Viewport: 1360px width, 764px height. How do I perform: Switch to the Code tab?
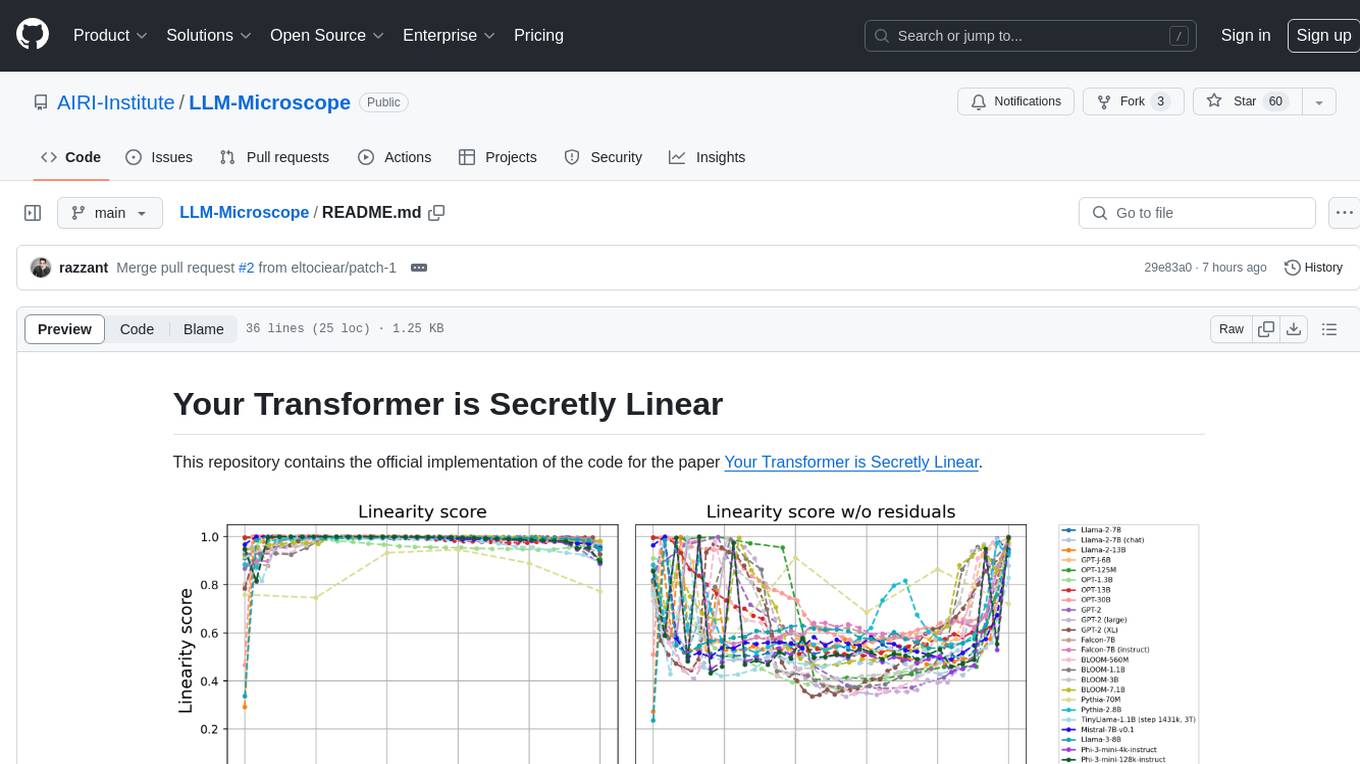[x=71, y=157]
